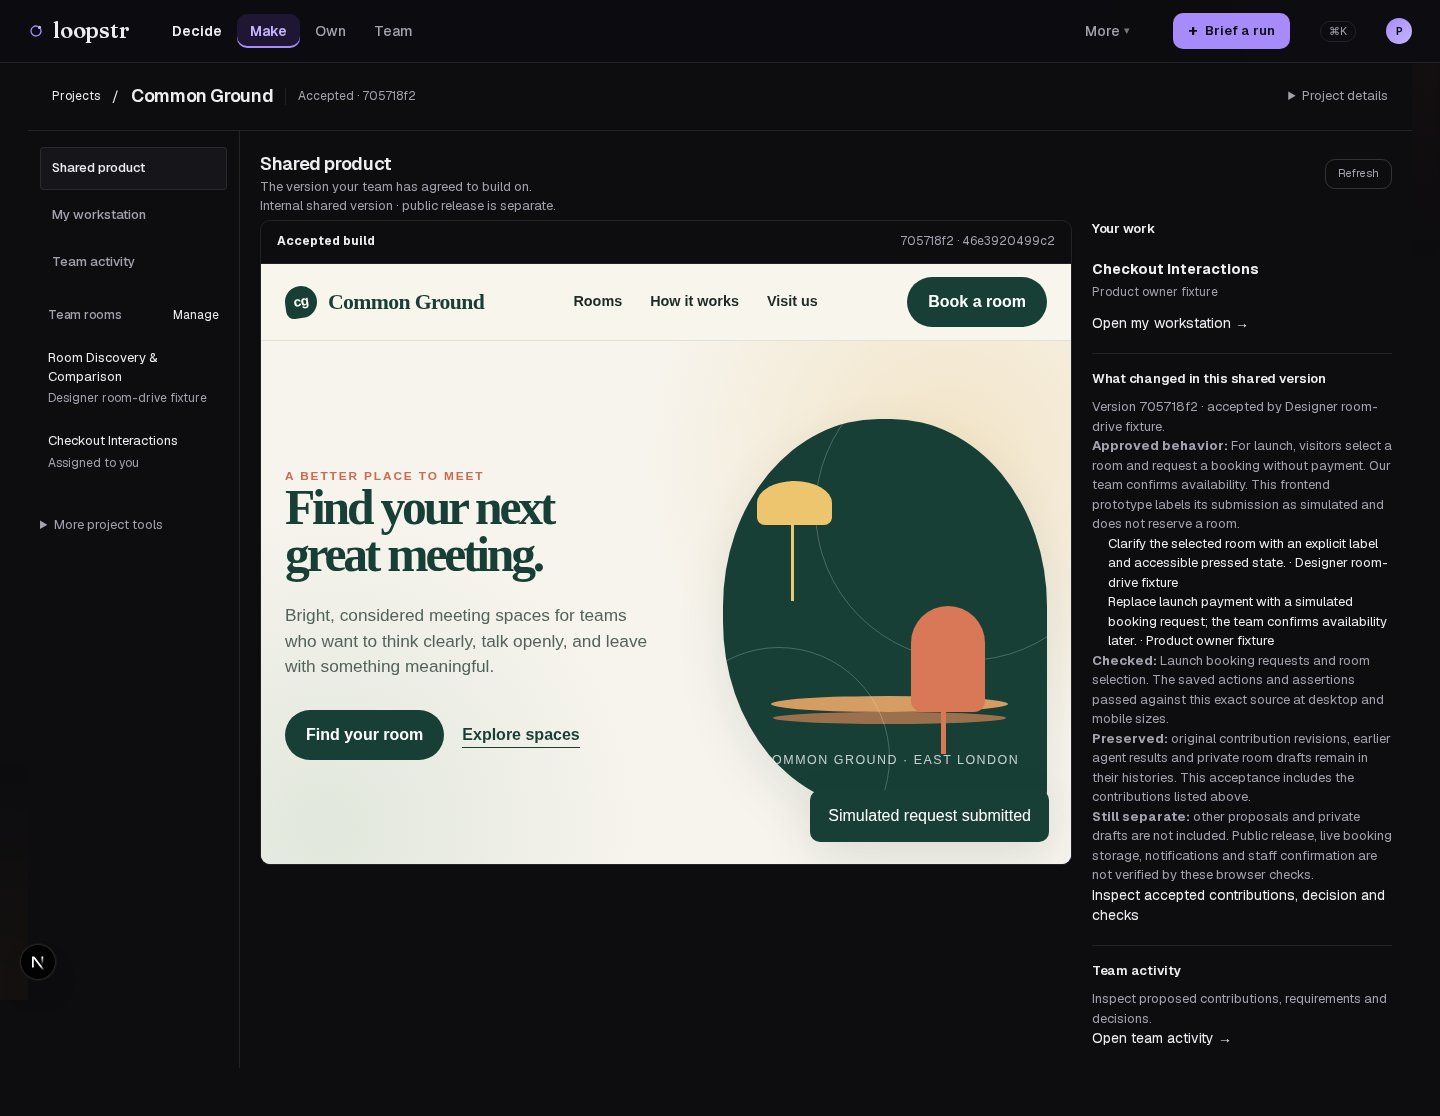Click Book a room button

[x=977, y=302]
